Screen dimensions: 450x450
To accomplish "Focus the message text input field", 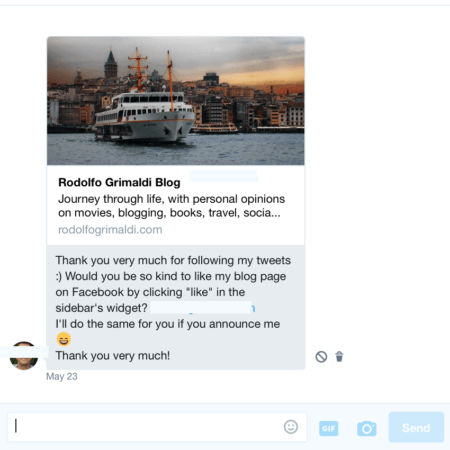I will pos(157,427).
